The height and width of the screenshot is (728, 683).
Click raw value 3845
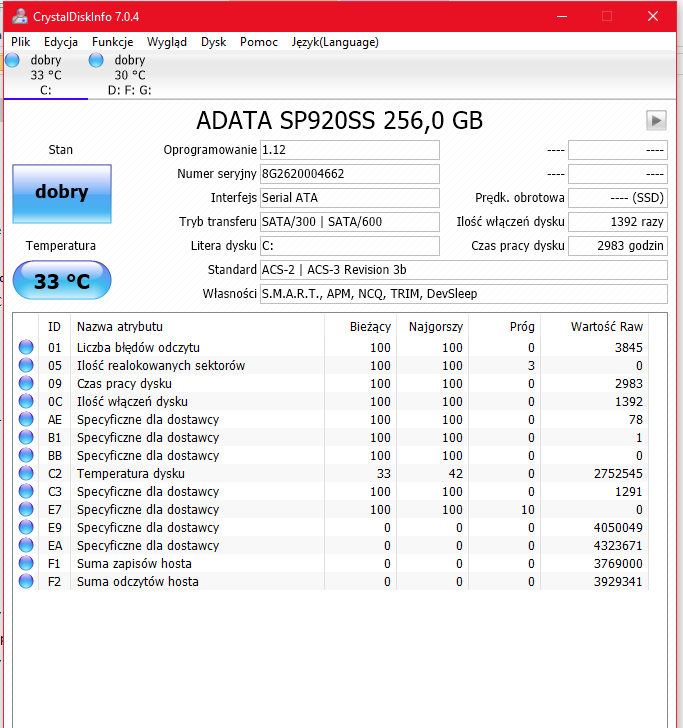pyautogui.click(x=629, y=347)
